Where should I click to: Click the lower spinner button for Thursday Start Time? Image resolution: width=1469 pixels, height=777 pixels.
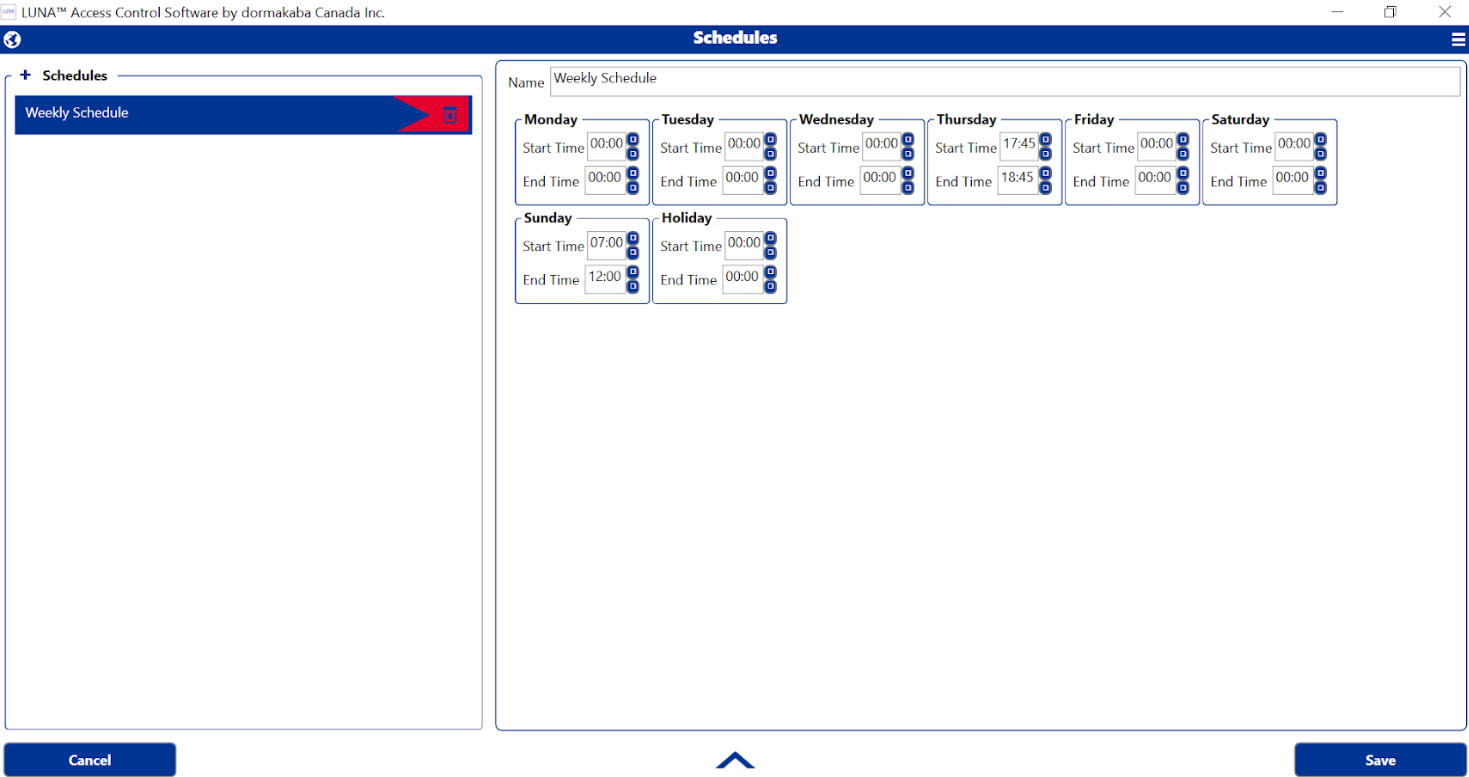point(1046,154)
